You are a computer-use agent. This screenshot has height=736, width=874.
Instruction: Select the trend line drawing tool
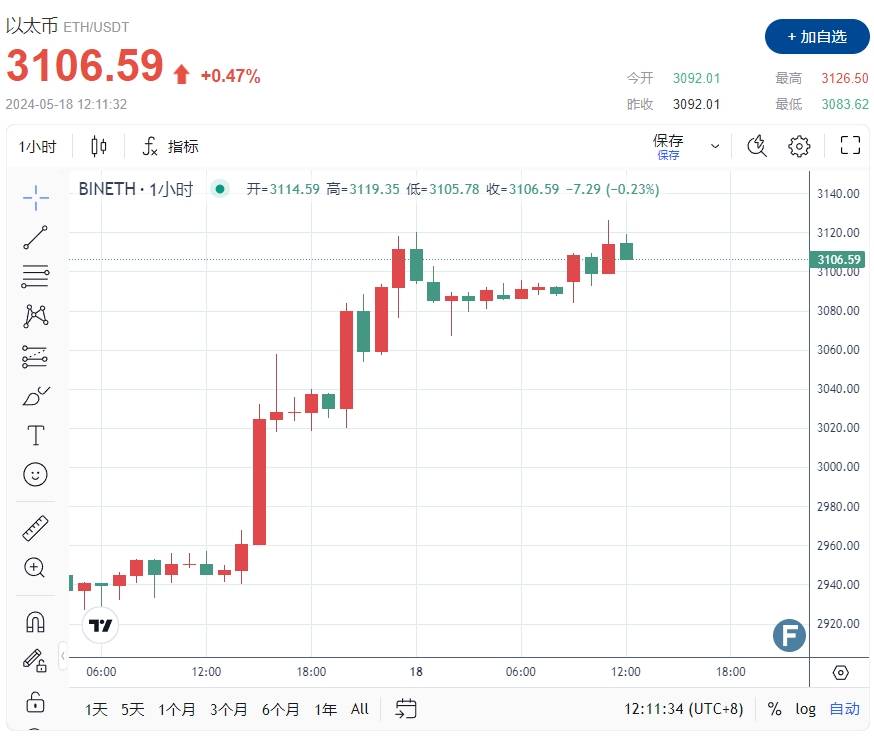pyautogui.click(x=35, y=237)
